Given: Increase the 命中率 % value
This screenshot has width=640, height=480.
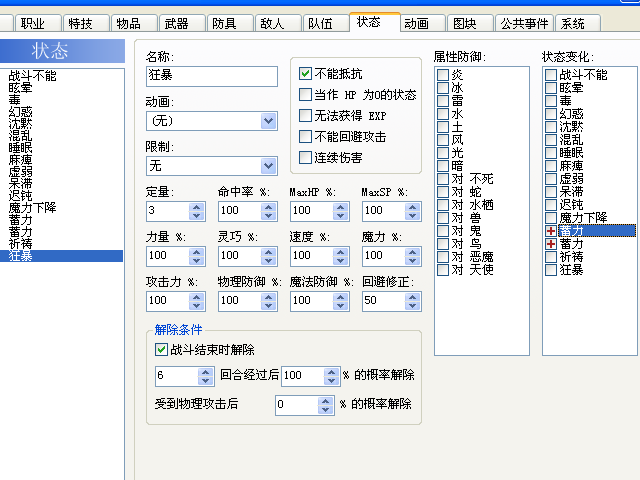Looking at the screenshot, I should [269, 207].
